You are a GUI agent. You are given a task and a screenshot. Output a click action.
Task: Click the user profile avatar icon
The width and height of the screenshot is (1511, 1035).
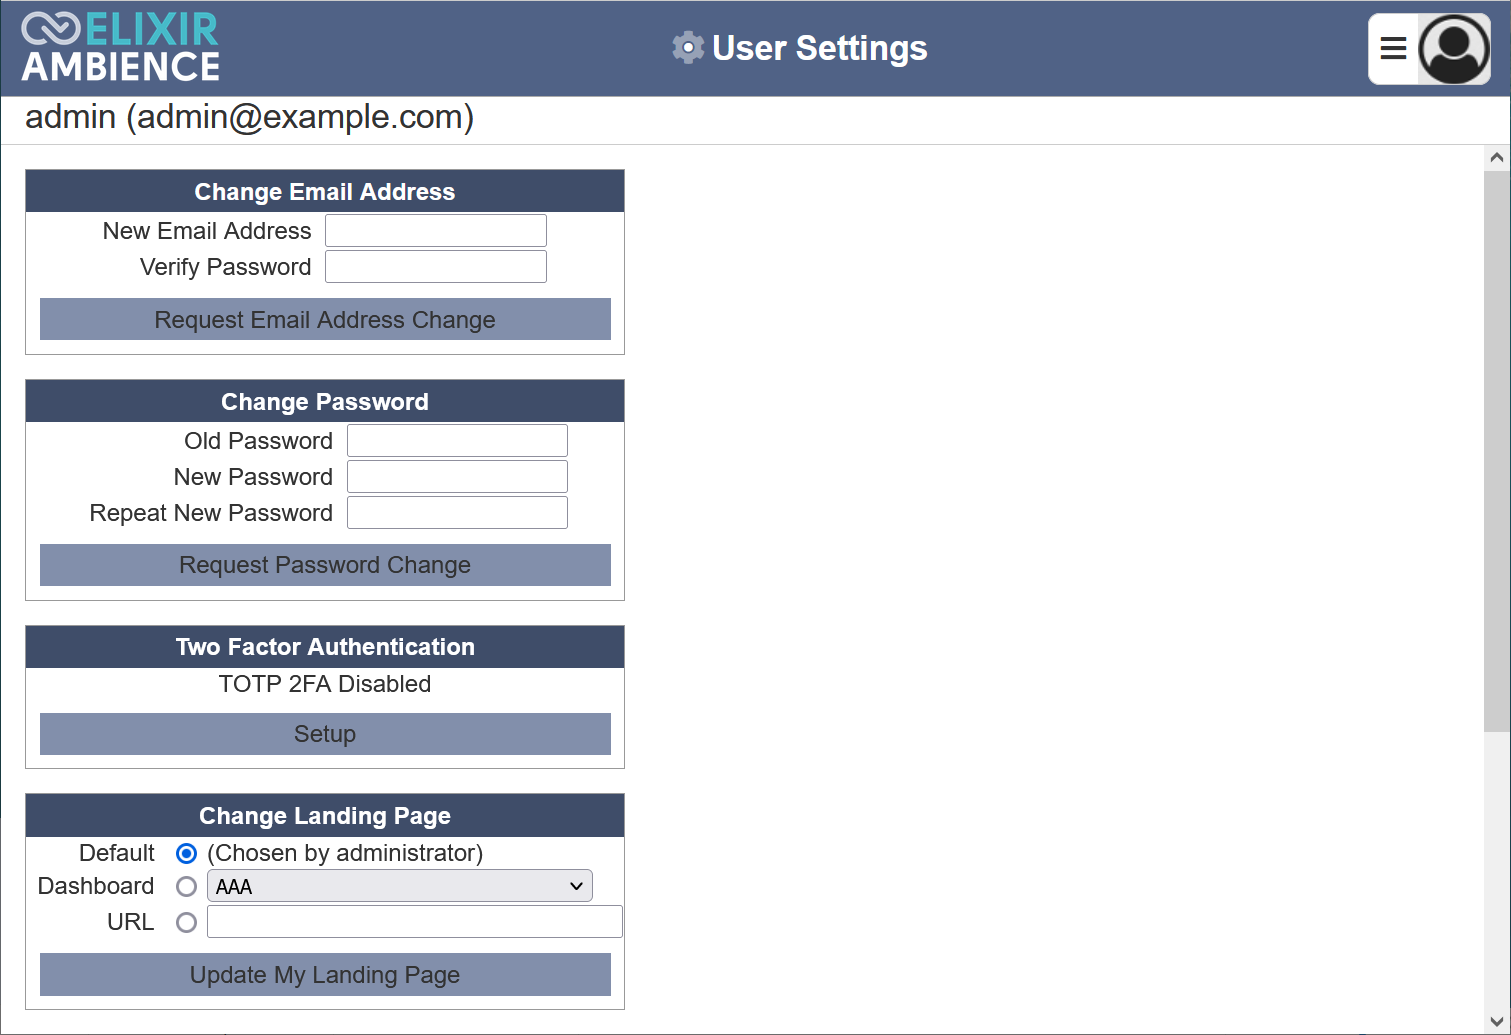(1454, 49)
